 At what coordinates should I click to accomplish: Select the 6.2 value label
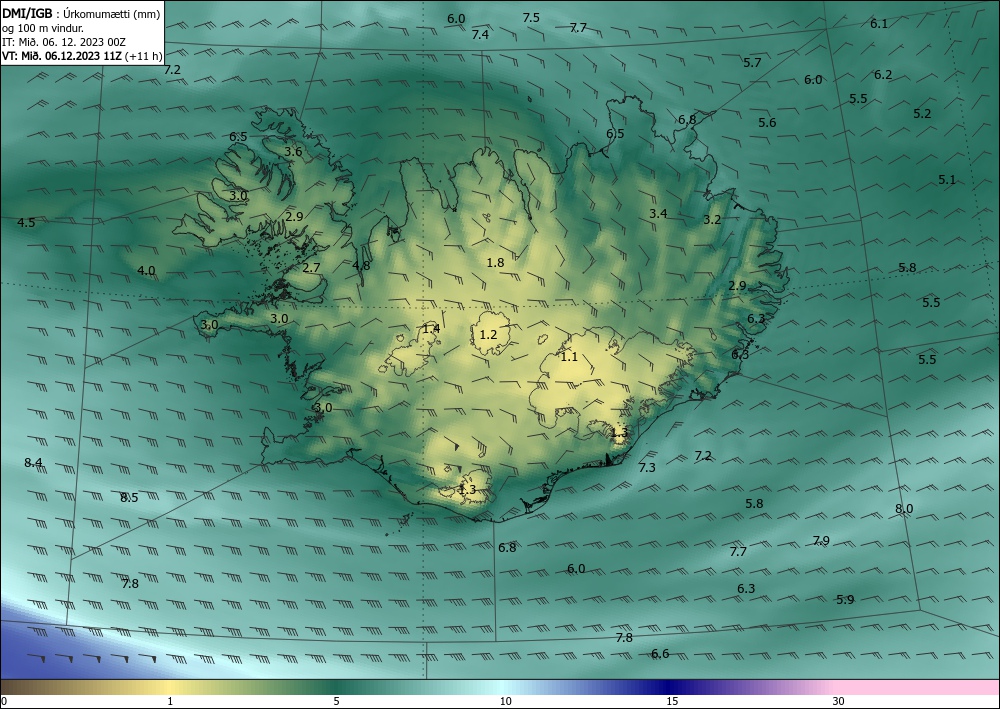(883, 75)
